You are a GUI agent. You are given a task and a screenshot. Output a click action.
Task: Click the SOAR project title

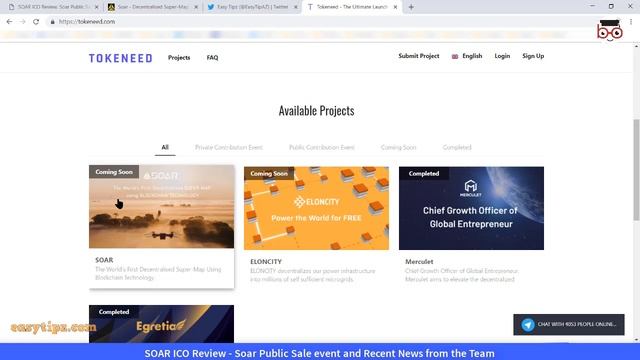104,260
